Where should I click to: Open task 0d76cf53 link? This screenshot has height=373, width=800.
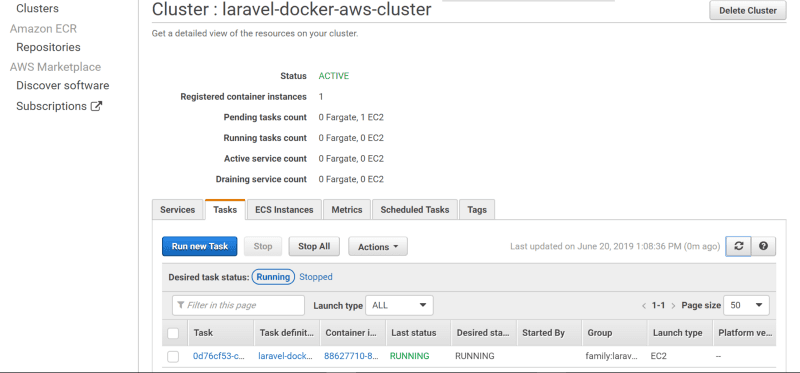(219, 356)
